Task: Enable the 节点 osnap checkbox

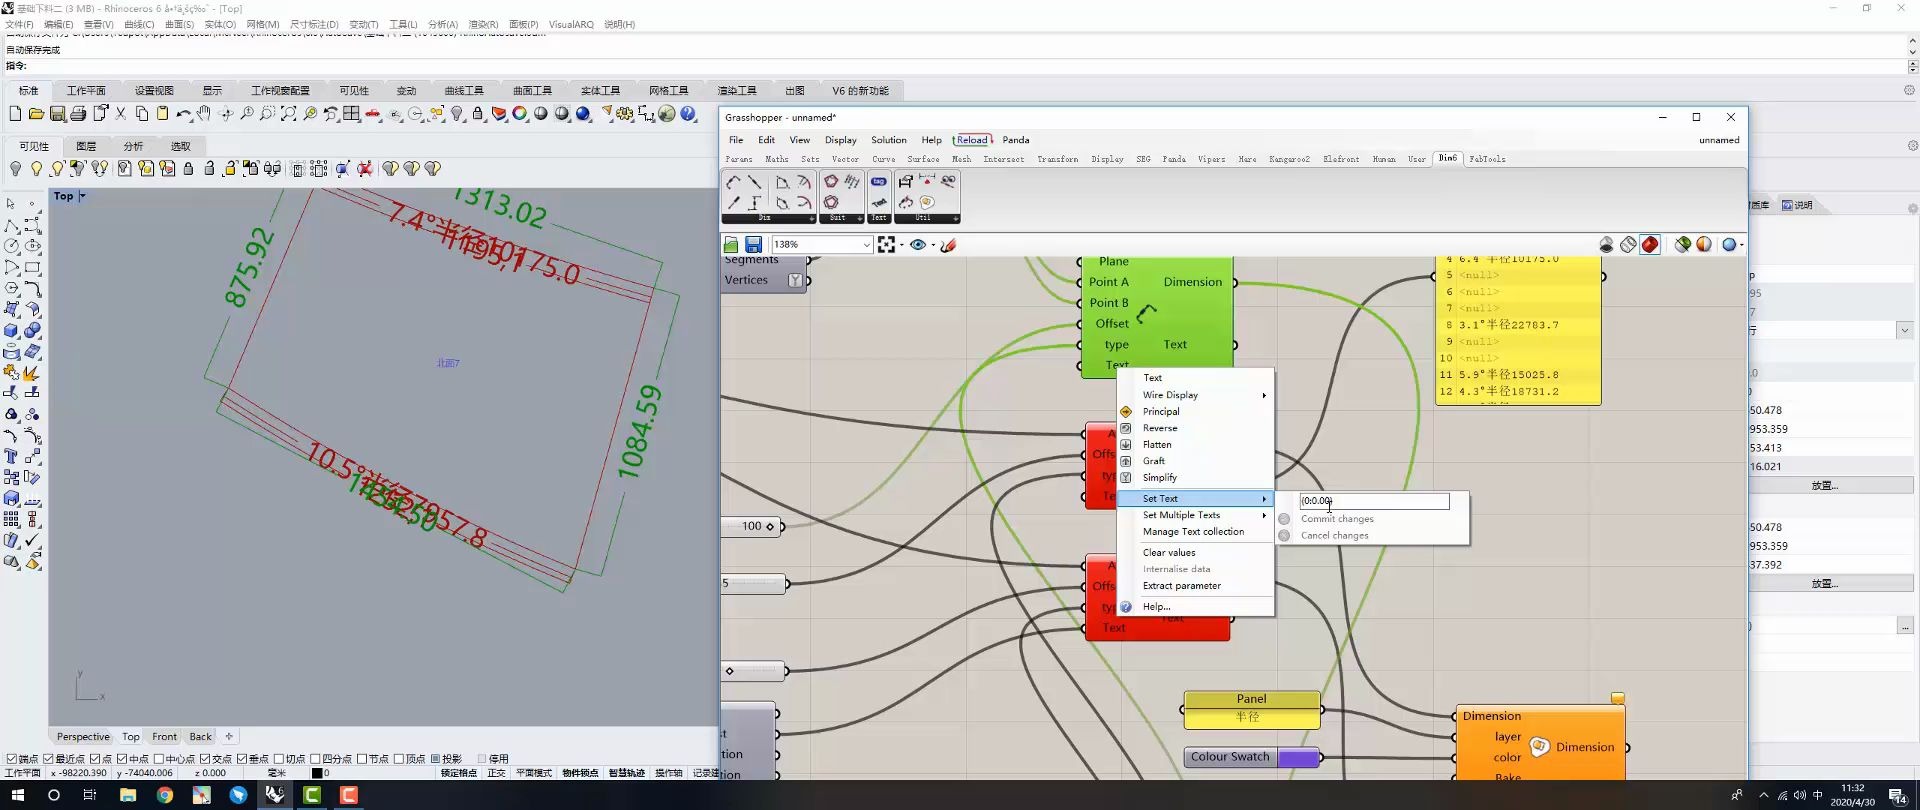Action: [362, 759]
